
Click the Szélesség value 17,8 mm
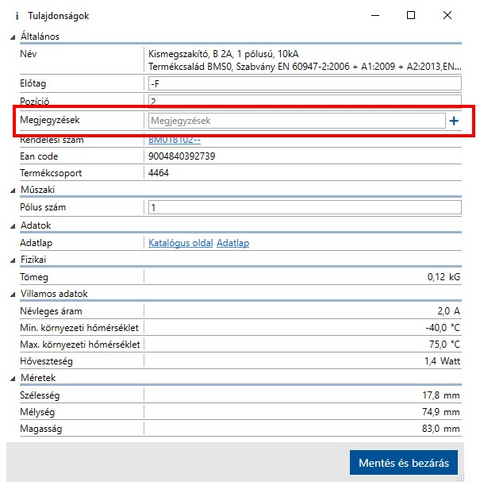tap(441, 395)
